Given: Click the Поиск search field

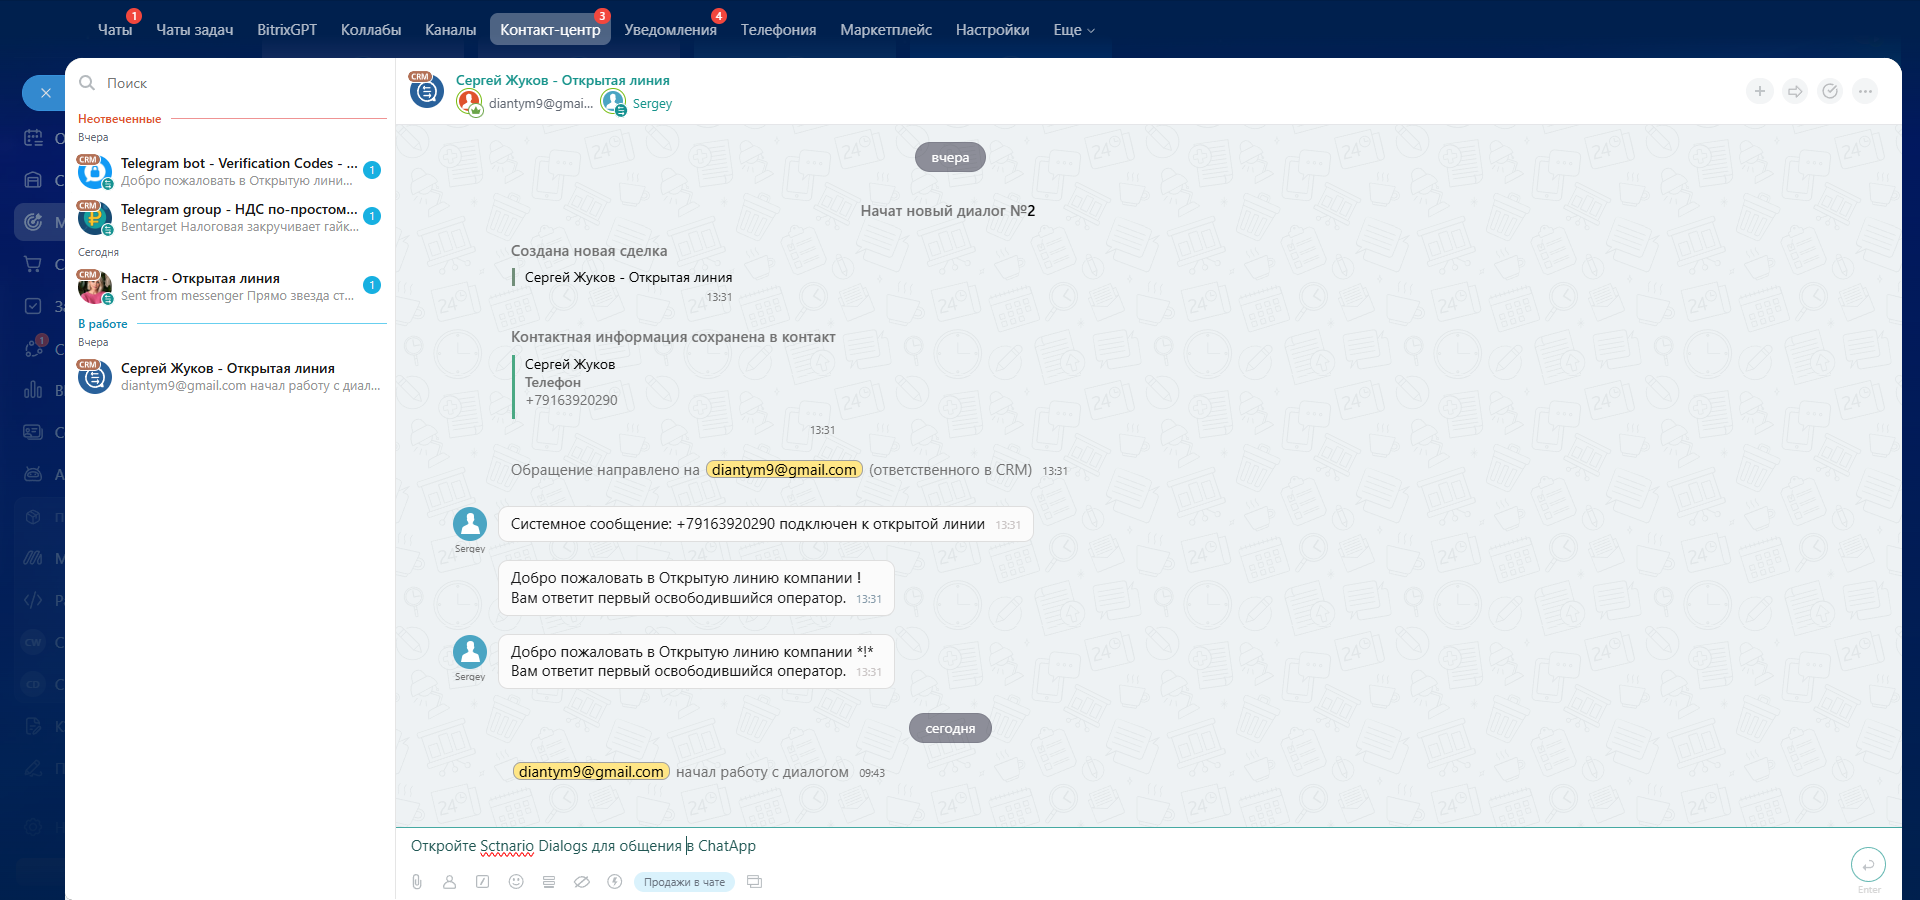Looking at the screenshot, I should pos(240,83).
